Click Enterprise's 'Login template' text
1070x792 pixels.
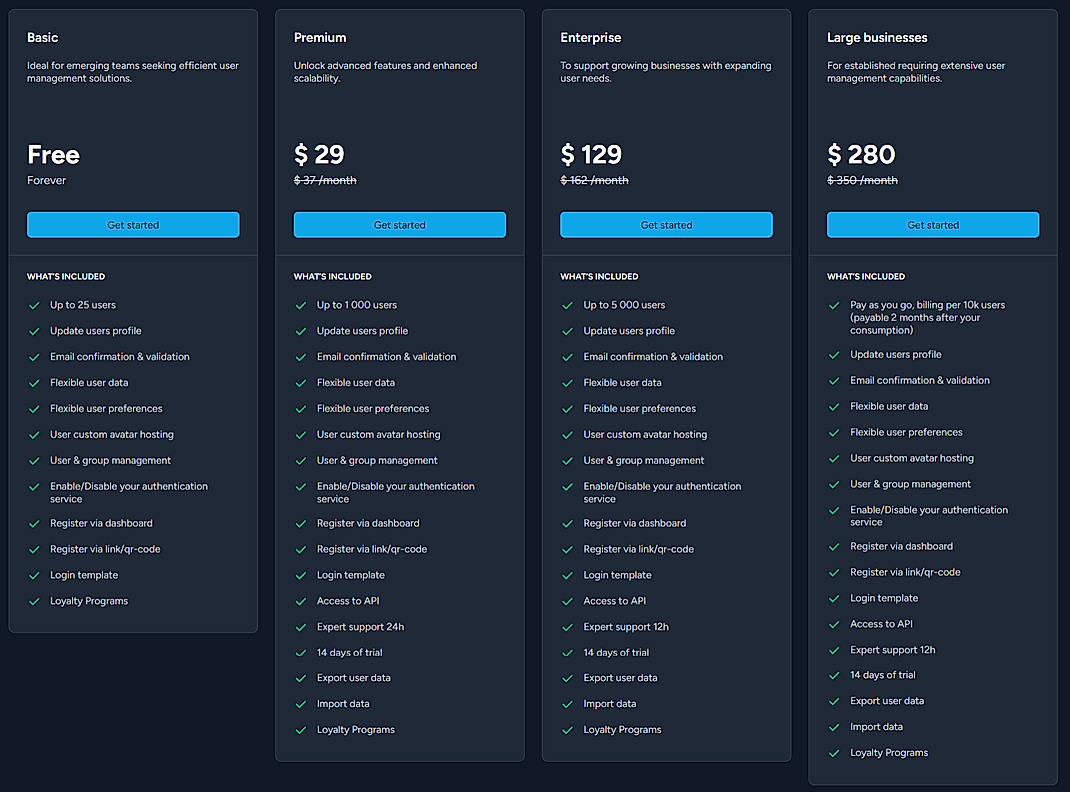(x=618, y=575)
